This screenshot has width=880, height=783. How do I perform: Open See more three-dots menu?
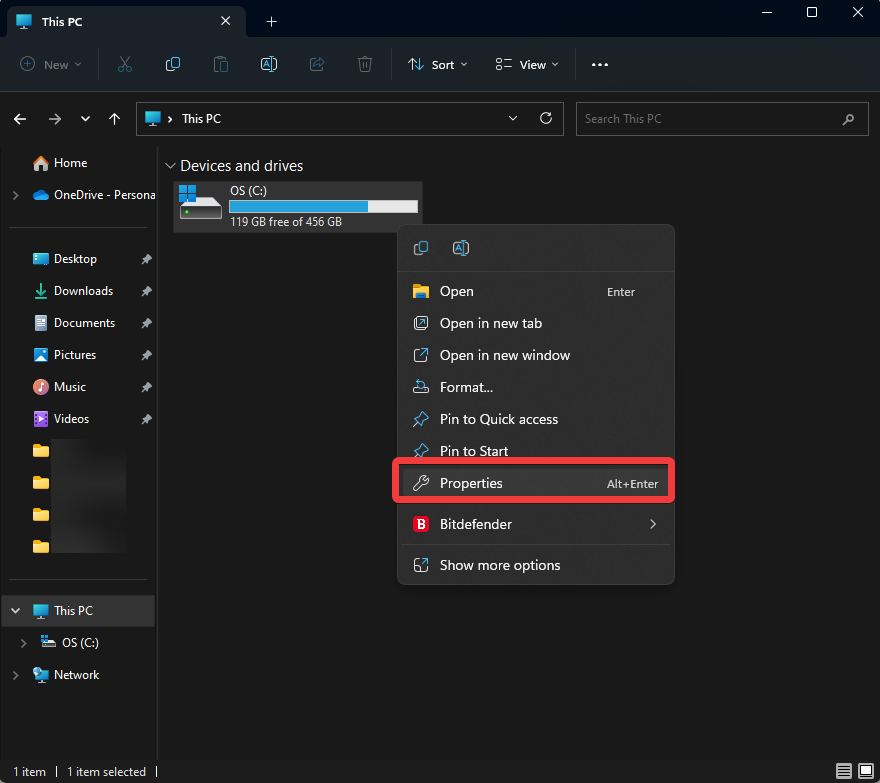pyautogui.click(x=600, y=64)
